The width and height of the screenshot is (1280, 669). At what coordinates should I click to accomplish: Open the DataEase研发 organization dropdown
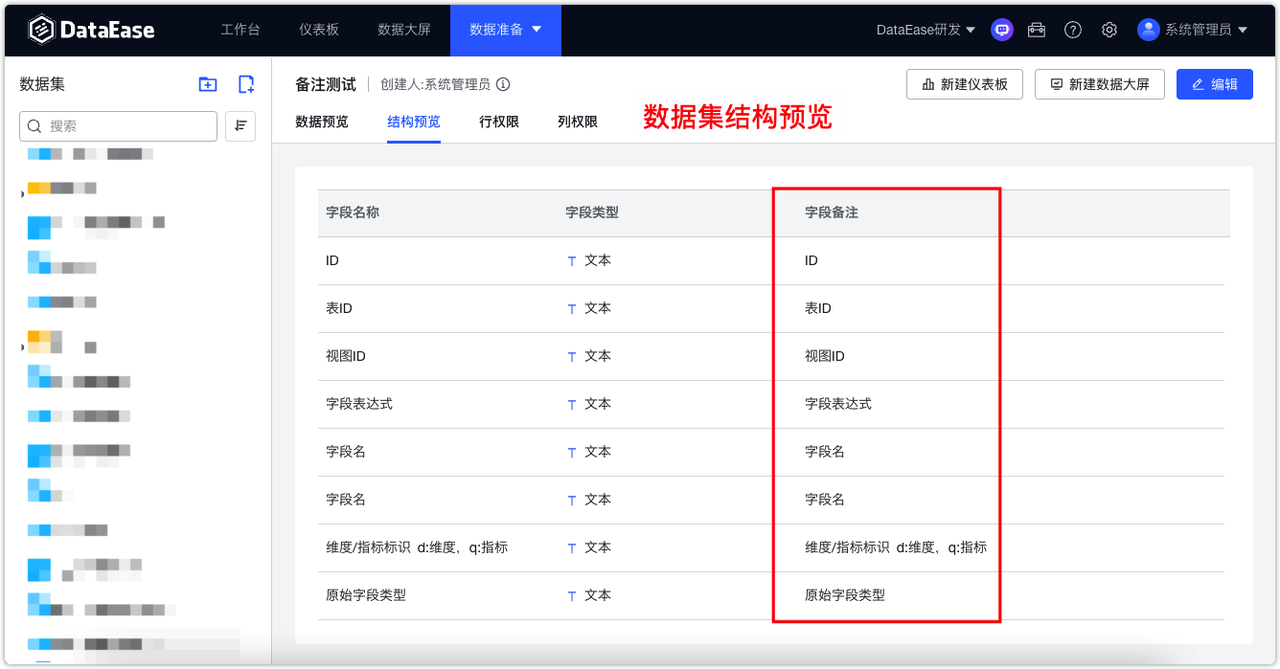[921, 30]
